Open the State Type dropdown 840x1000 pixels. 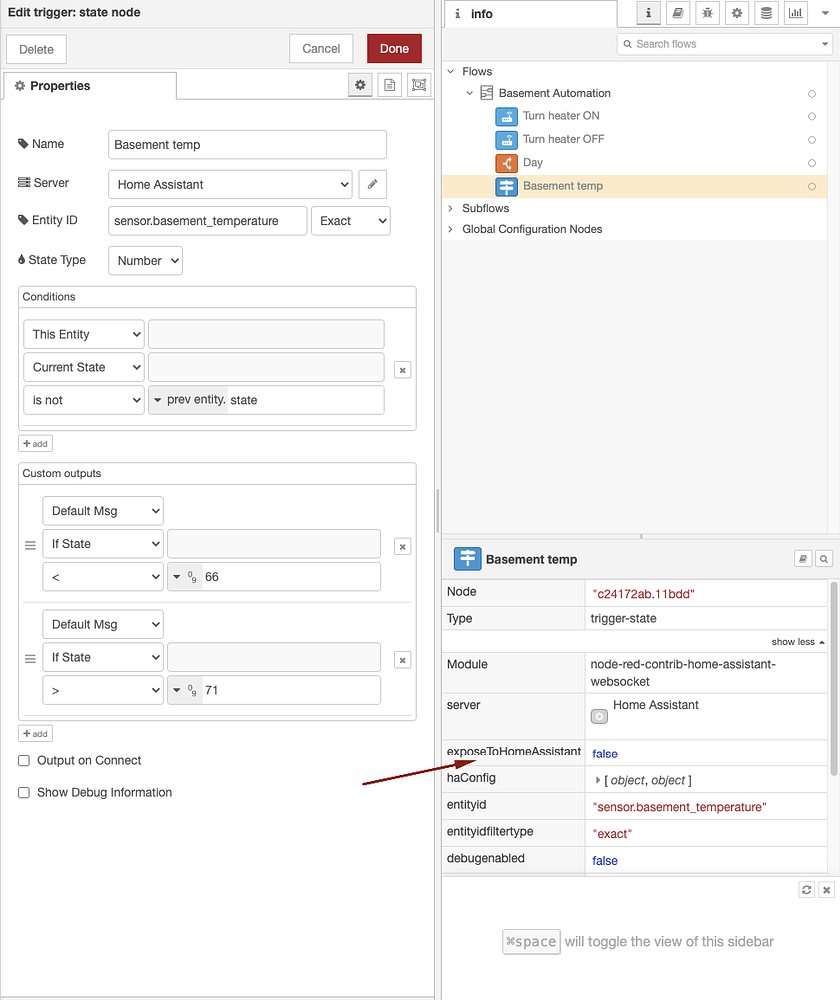pyautogui.click(x=145, y=260)
